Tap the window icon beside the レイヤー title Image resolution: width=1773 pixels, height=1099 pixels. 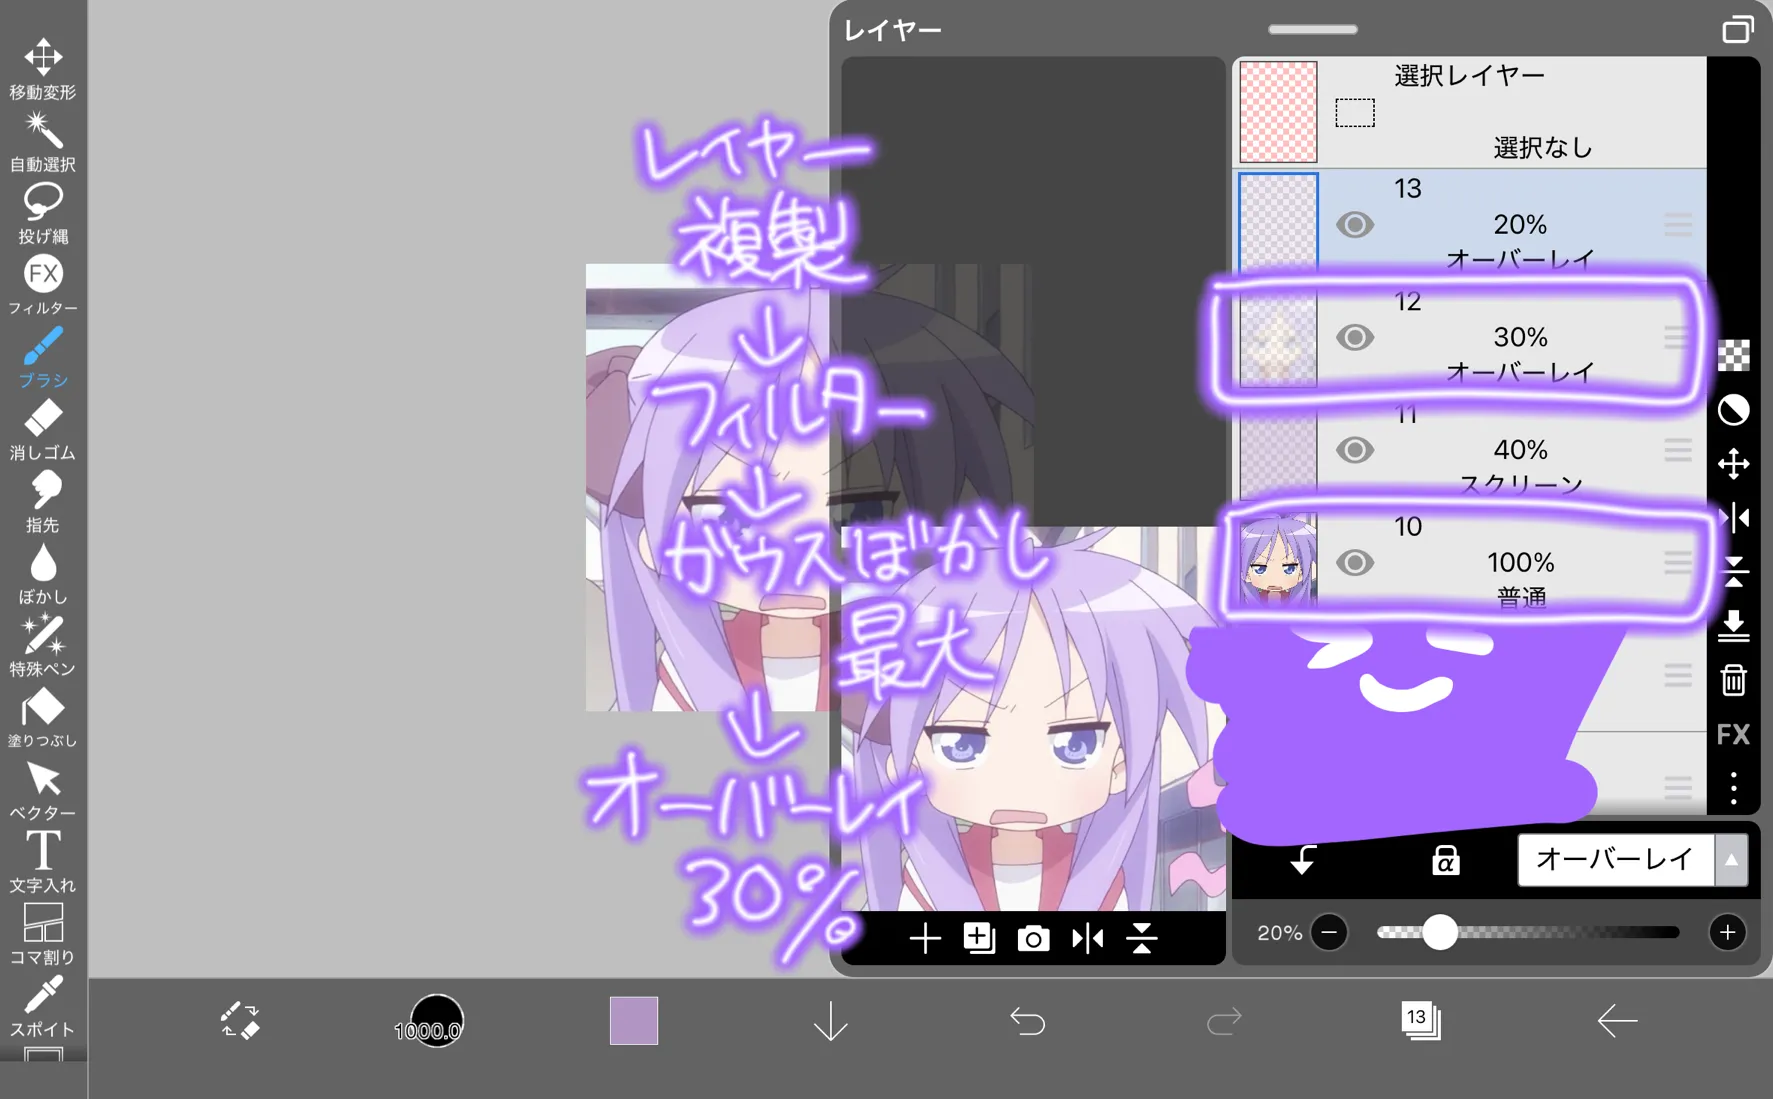[x=1738, y=30]
